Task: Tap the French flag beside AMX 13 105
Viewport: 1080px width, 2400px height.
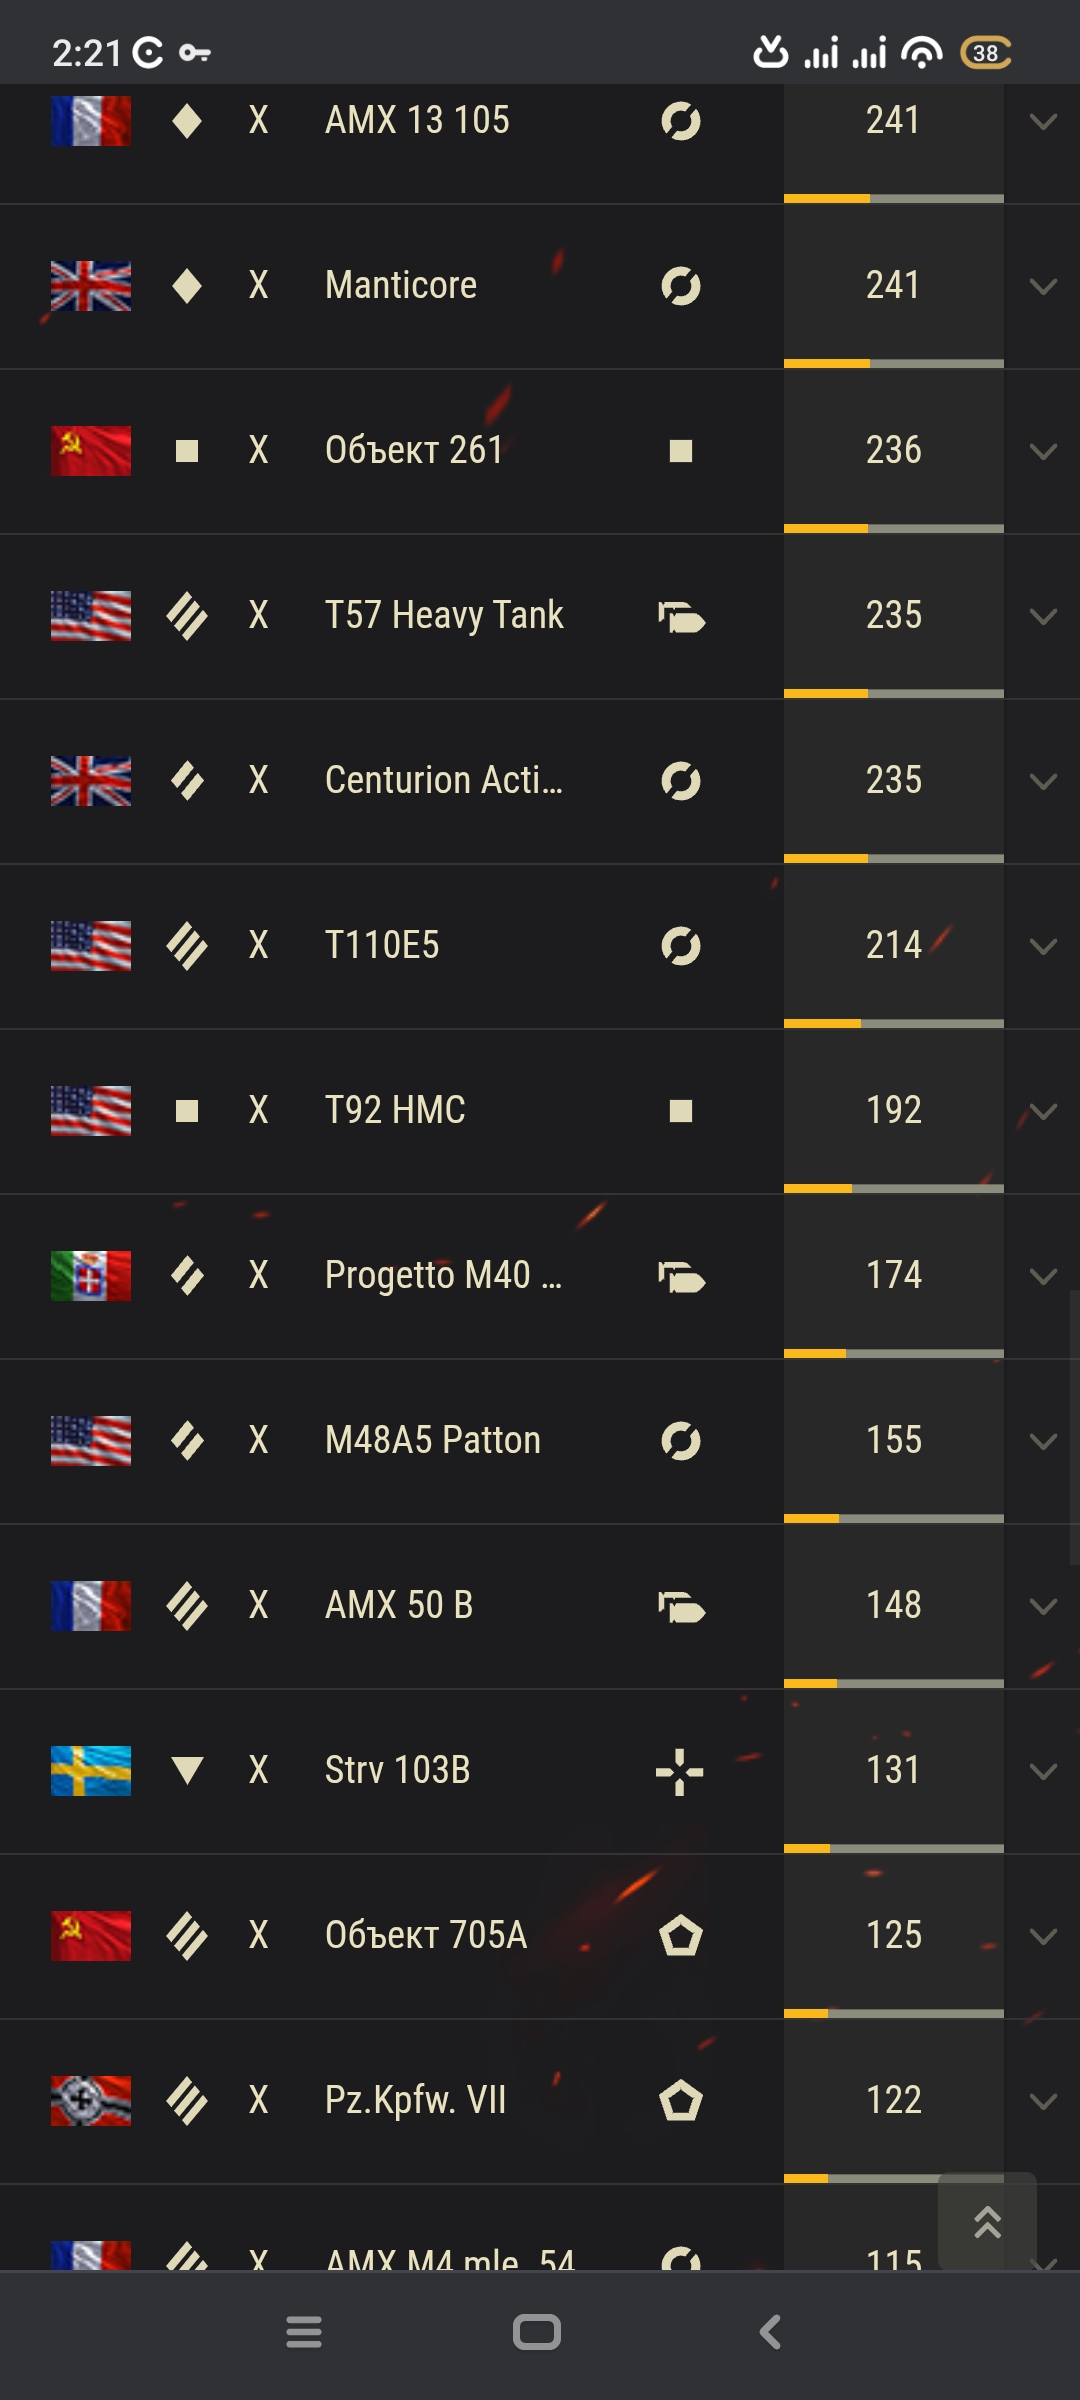Action: point(91,121)
